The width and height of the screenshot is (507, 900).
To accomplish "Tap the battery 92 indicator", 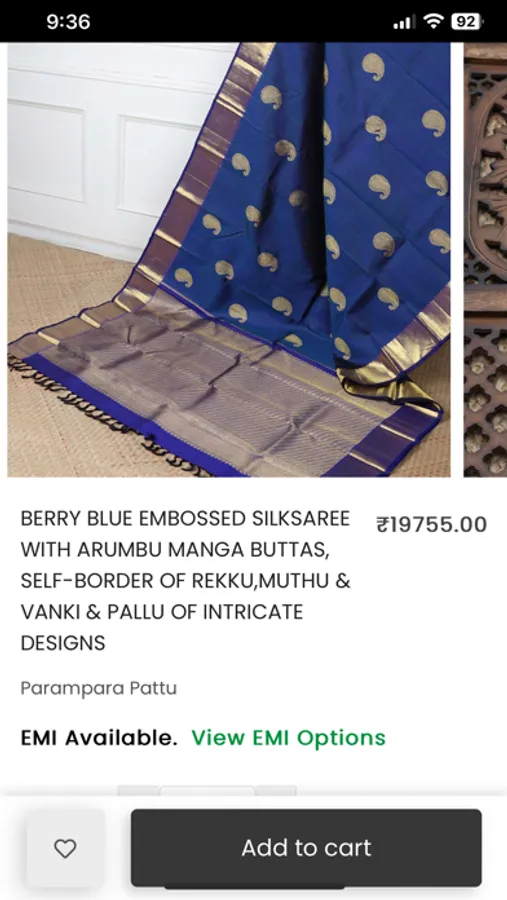I will click(x=466, y=22).
